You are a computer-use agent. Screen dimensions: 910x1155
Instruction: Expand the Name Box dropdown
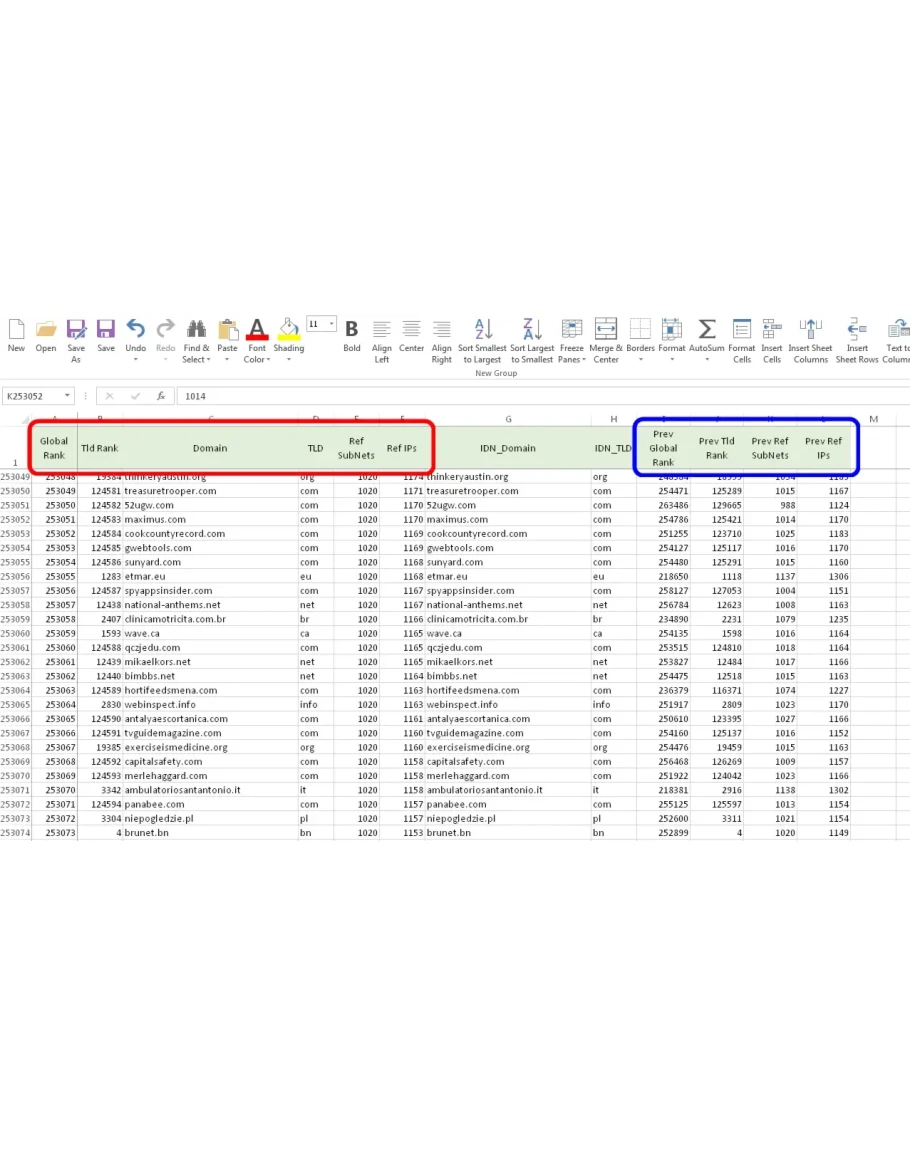click(x=67, y=396)
